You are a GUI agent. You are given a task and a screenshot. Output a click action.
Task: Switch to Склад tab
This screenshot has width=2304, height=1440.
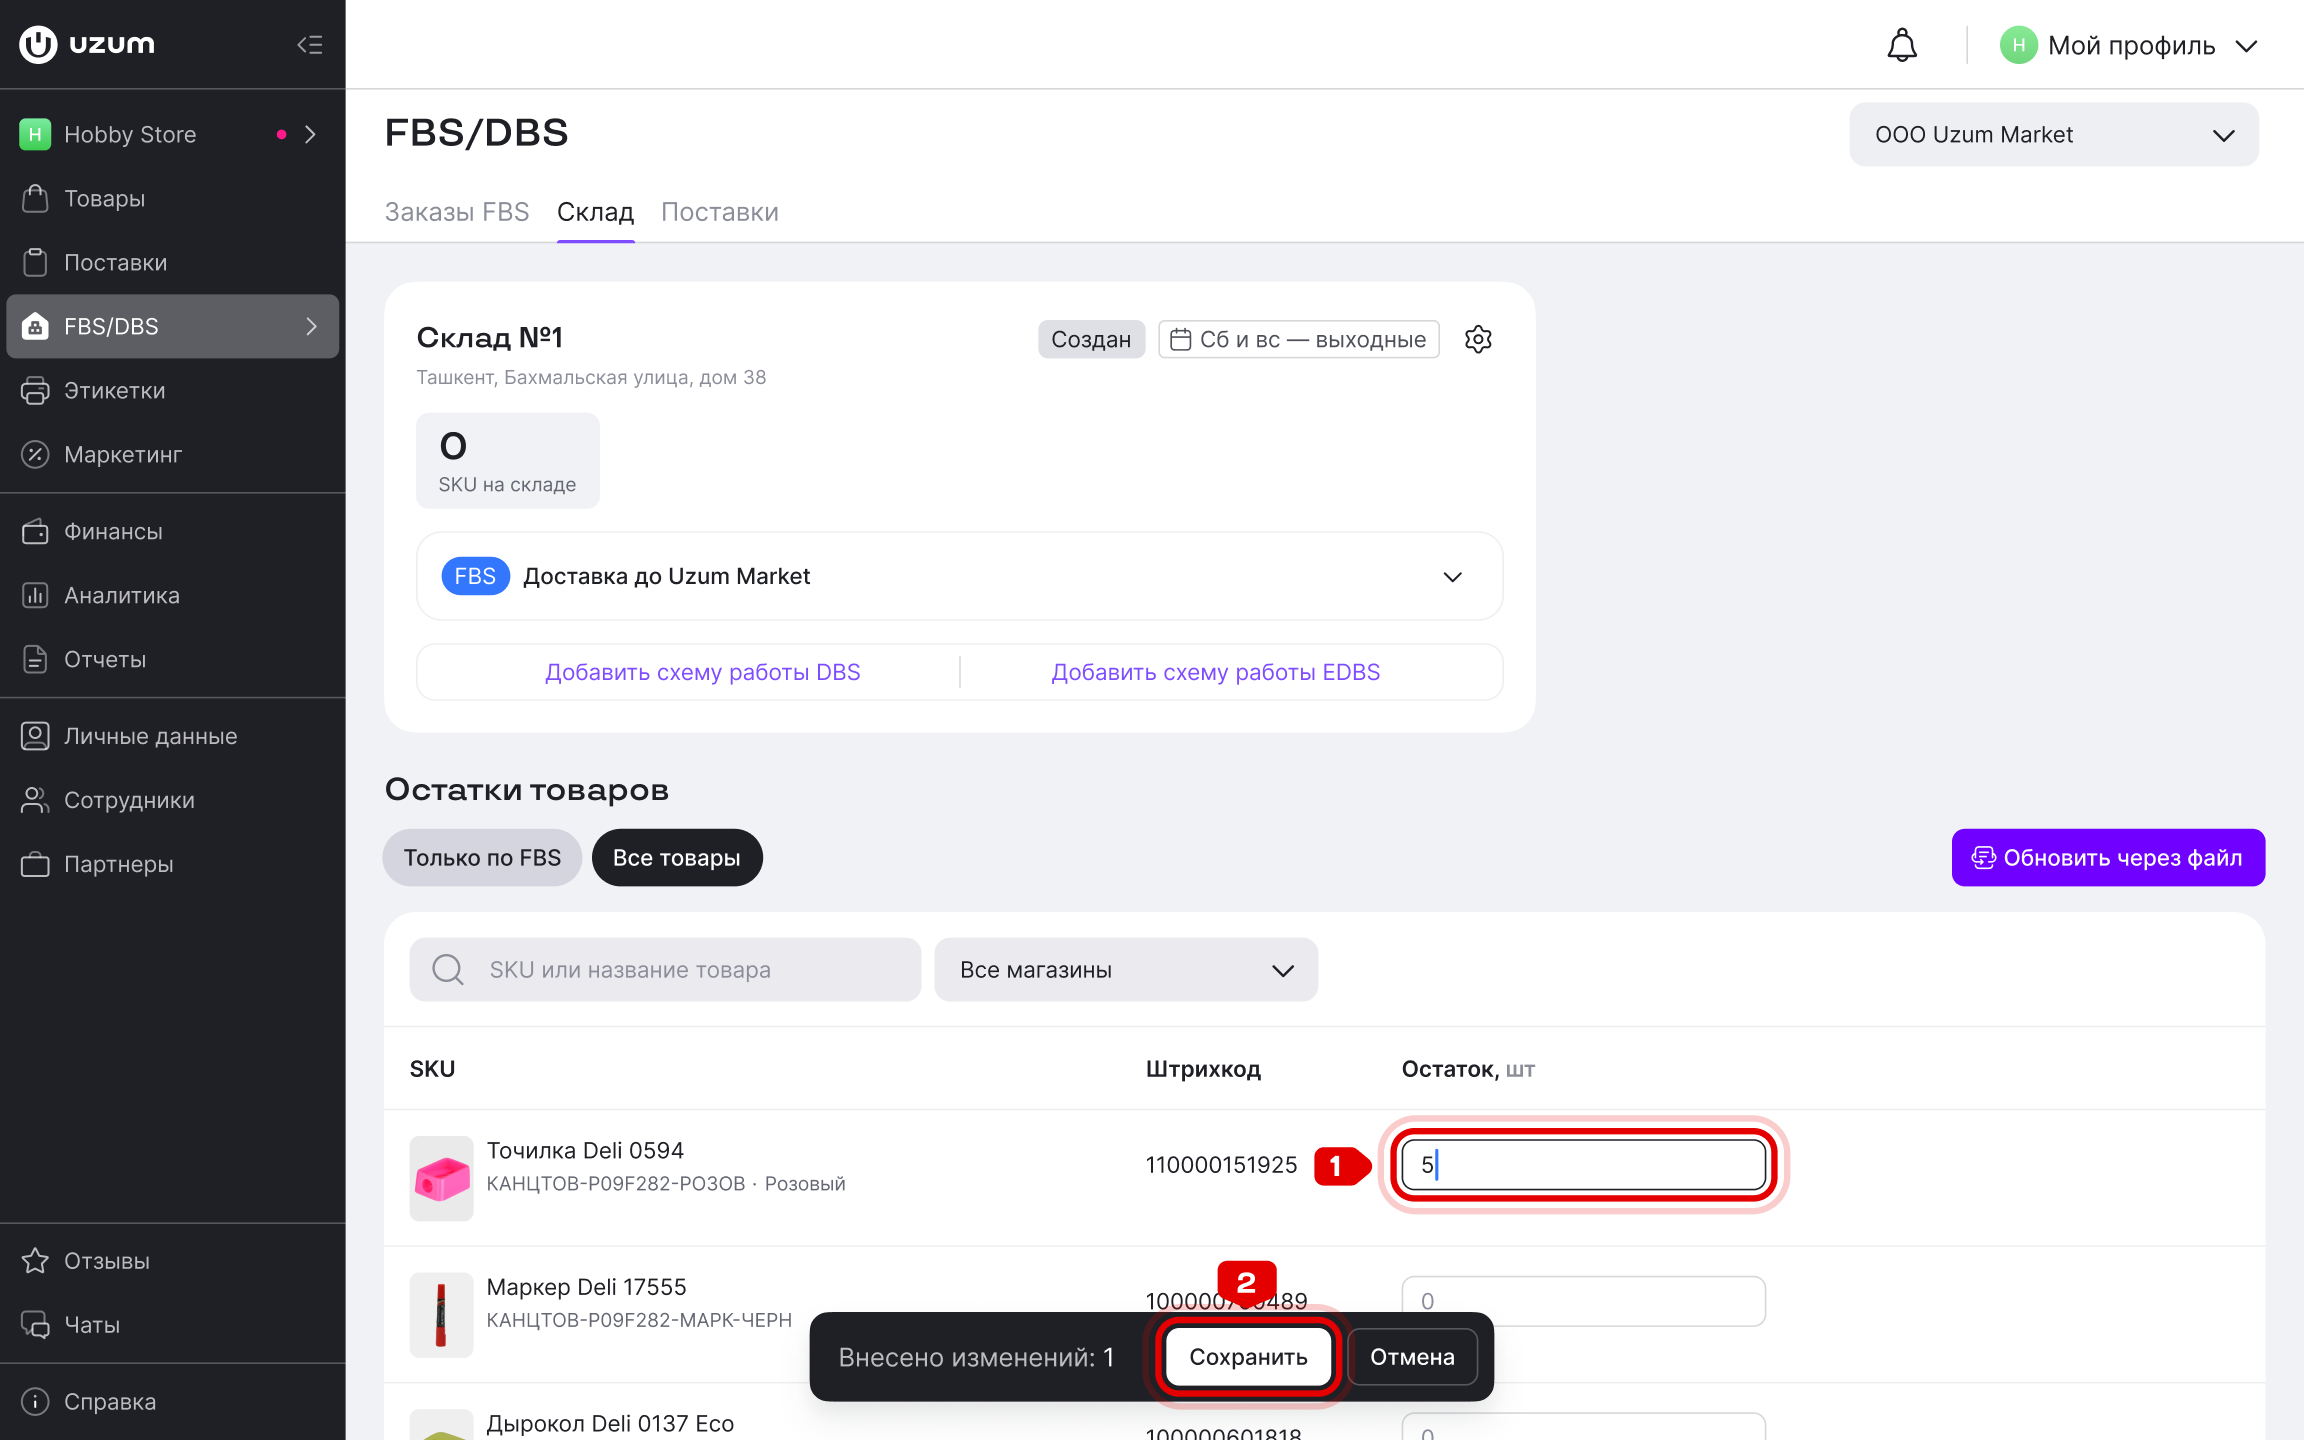coord(595,212)
